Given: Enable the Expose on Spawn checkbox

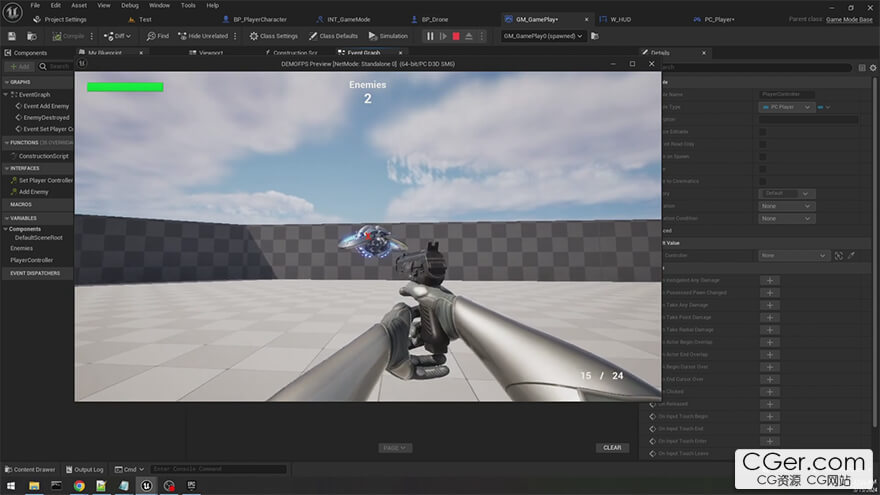Looking at the screenshot, I should 762,157.
